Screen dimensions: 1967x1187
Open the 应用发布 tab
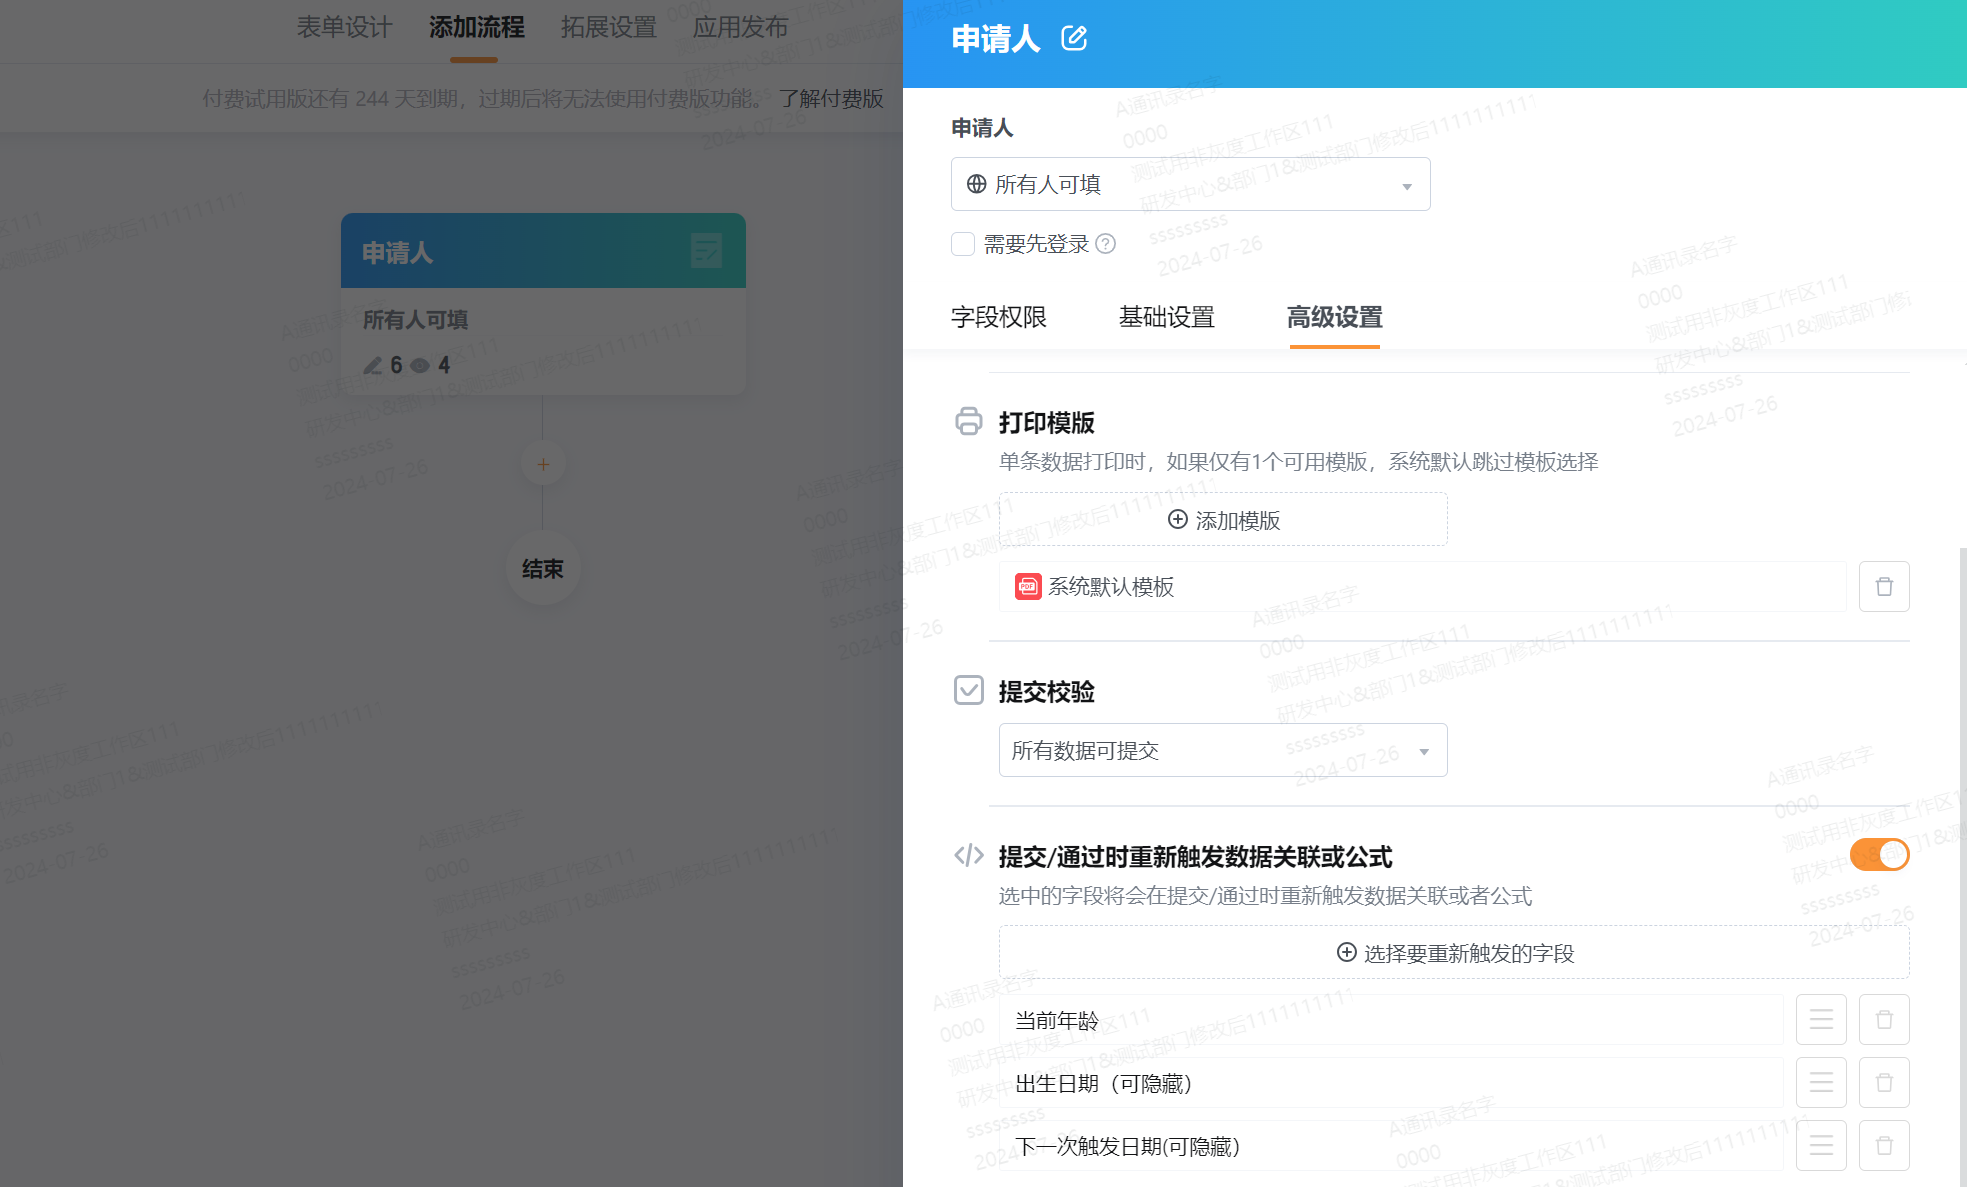740,27
